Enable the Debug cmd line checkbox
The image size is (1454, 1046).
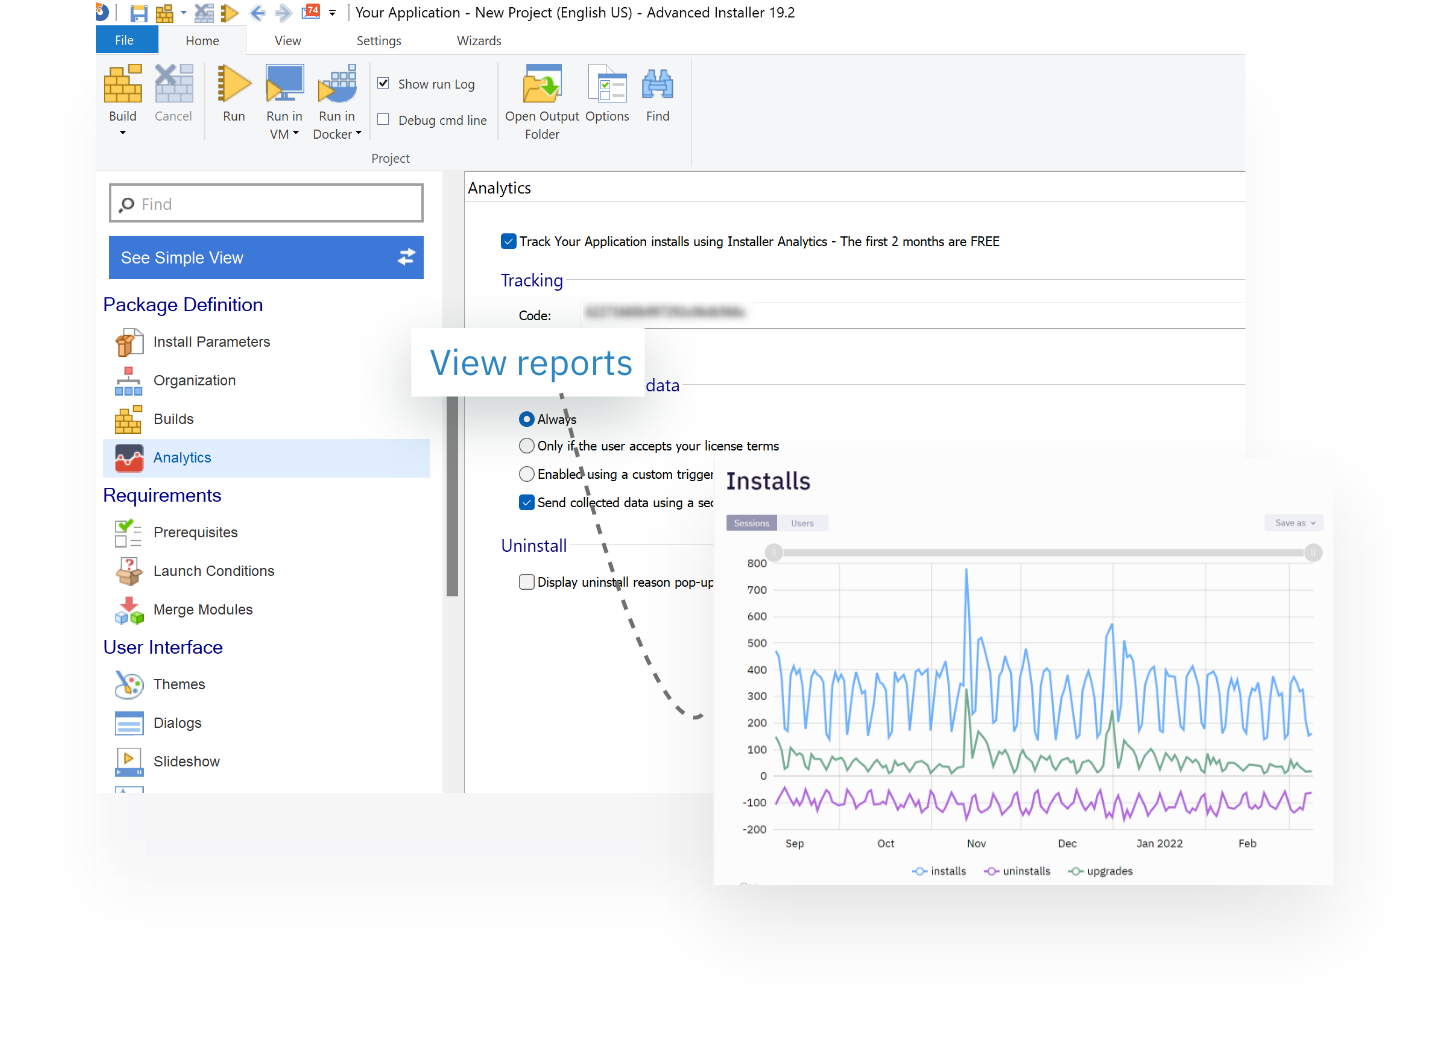pos(383,119)
